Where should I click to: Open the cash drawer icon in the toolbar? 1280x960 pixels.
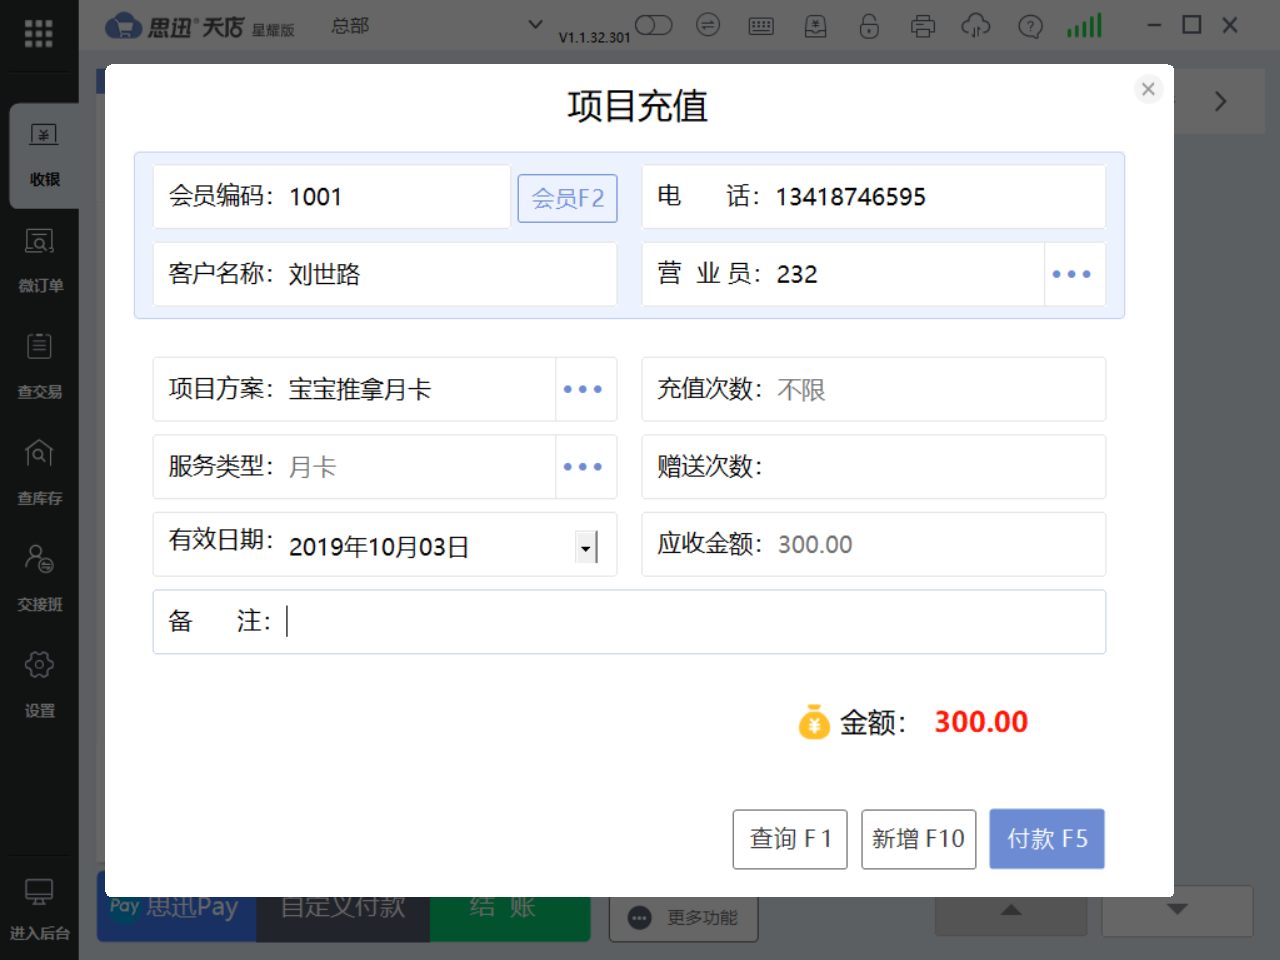pos(815,25)
